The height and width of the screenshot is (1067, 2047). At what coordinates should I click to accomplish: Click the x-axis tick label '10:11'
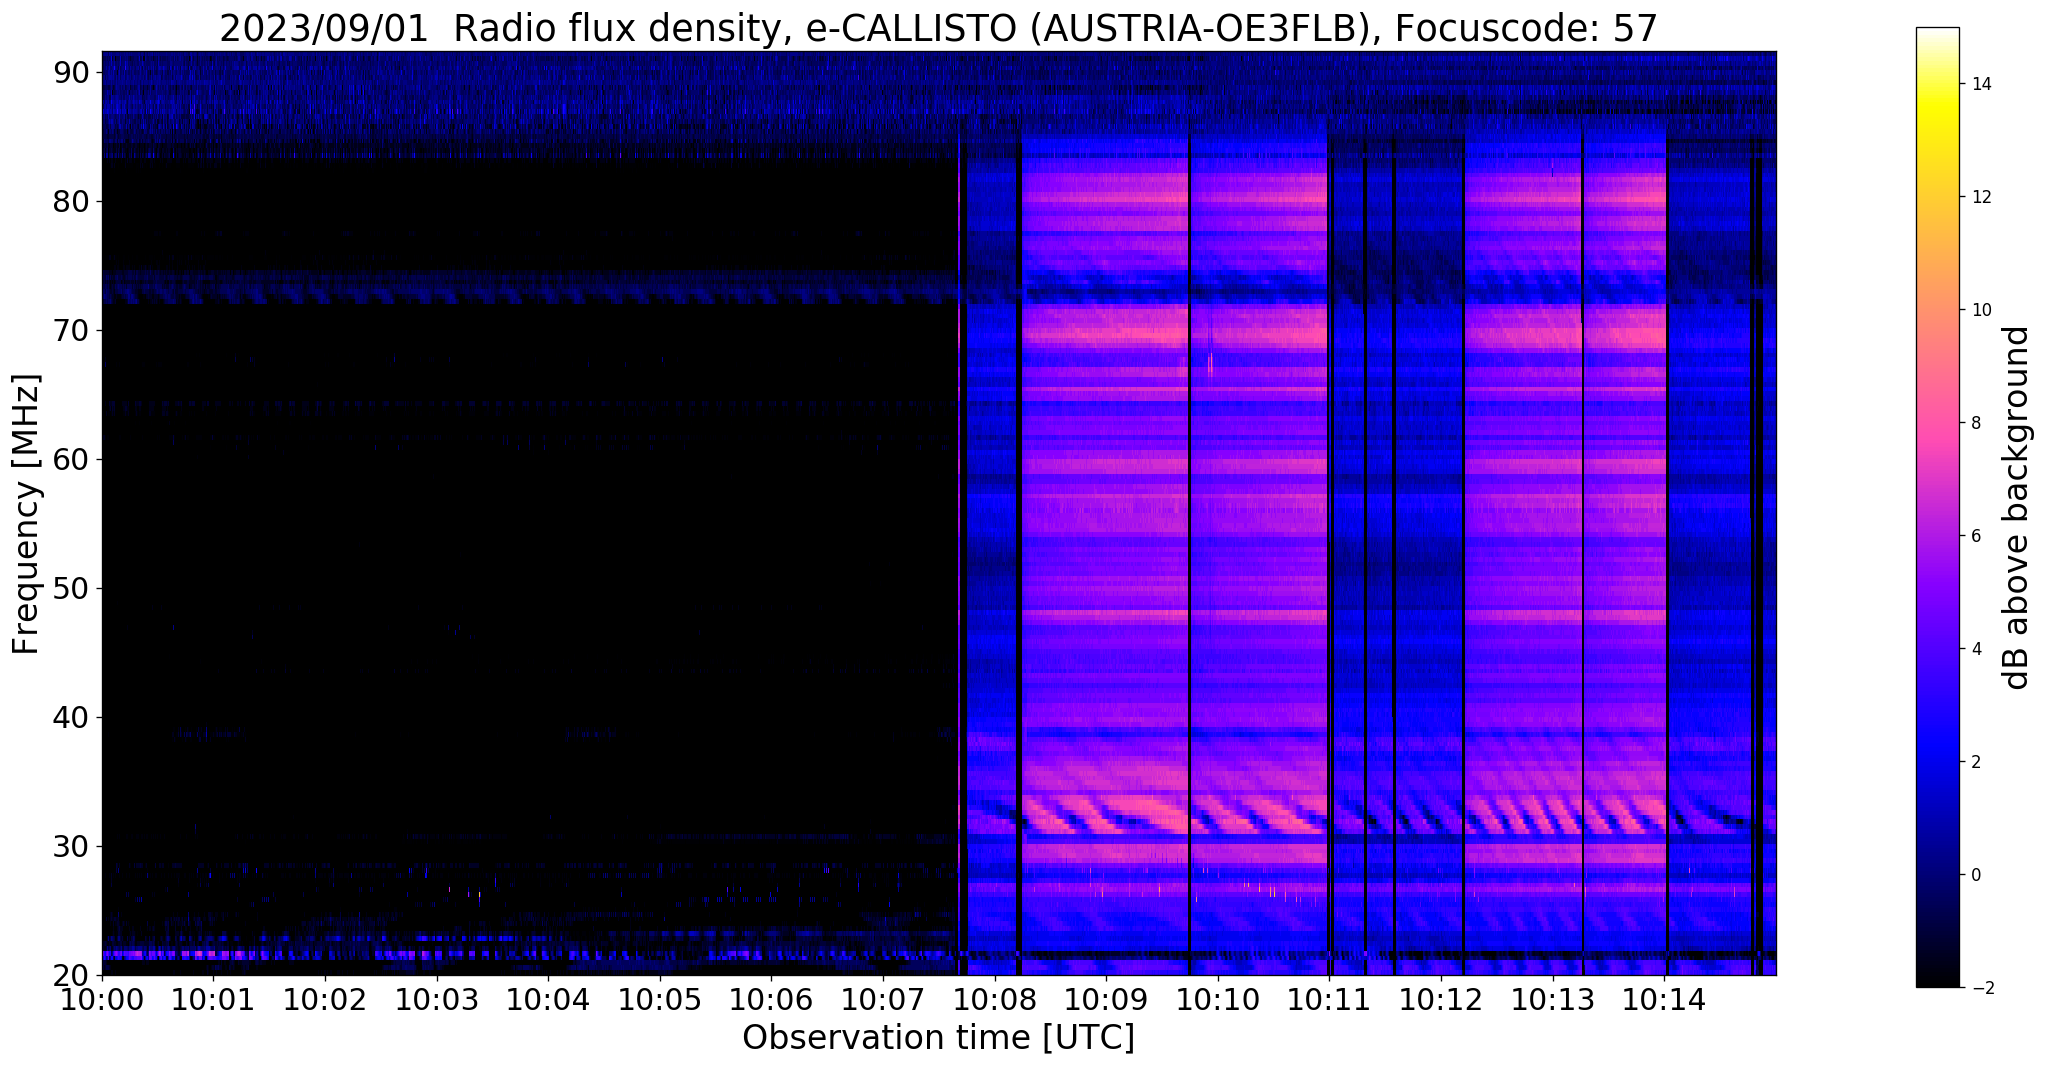[1329, 999]
